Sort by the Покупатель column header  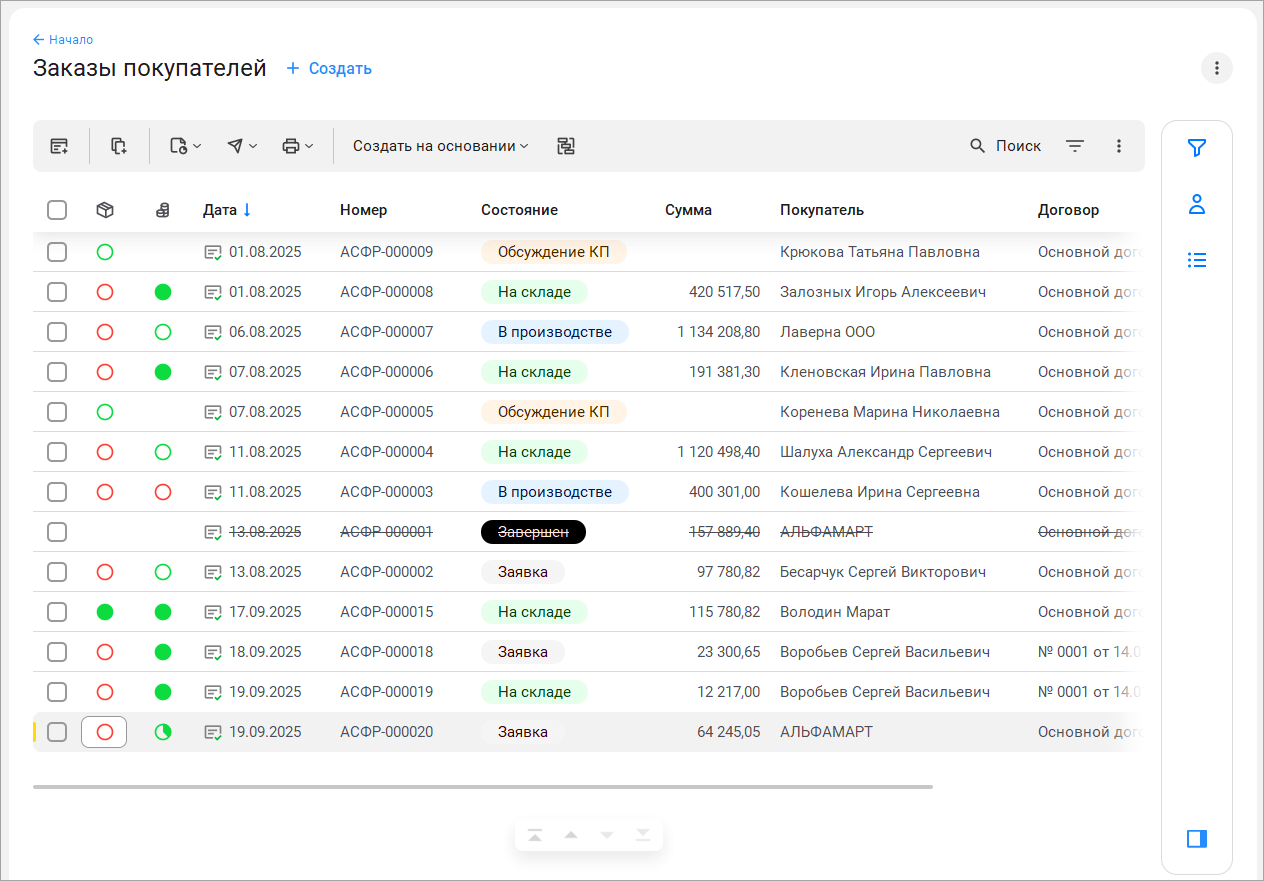tap(822, 210)
